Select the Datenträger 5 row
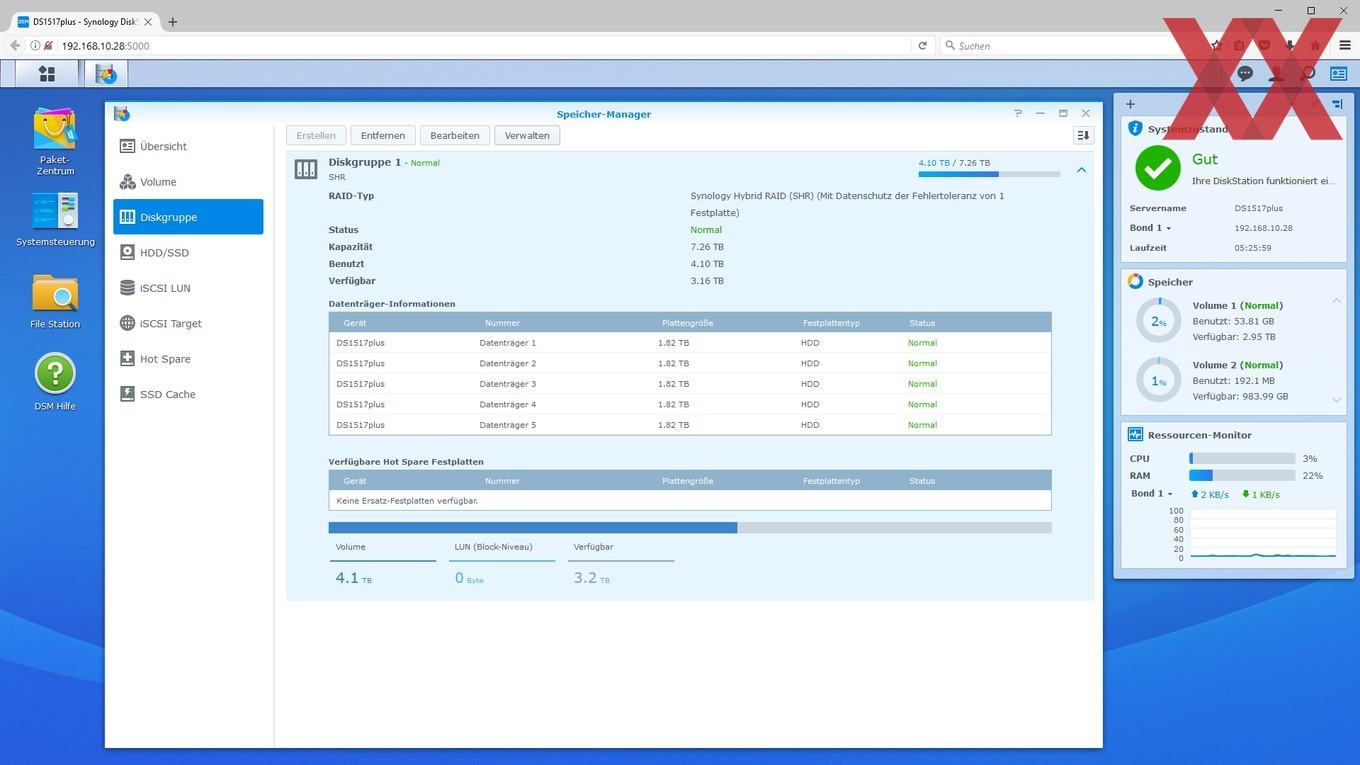This screenshot has width=1360, height=765. point(690,425)
